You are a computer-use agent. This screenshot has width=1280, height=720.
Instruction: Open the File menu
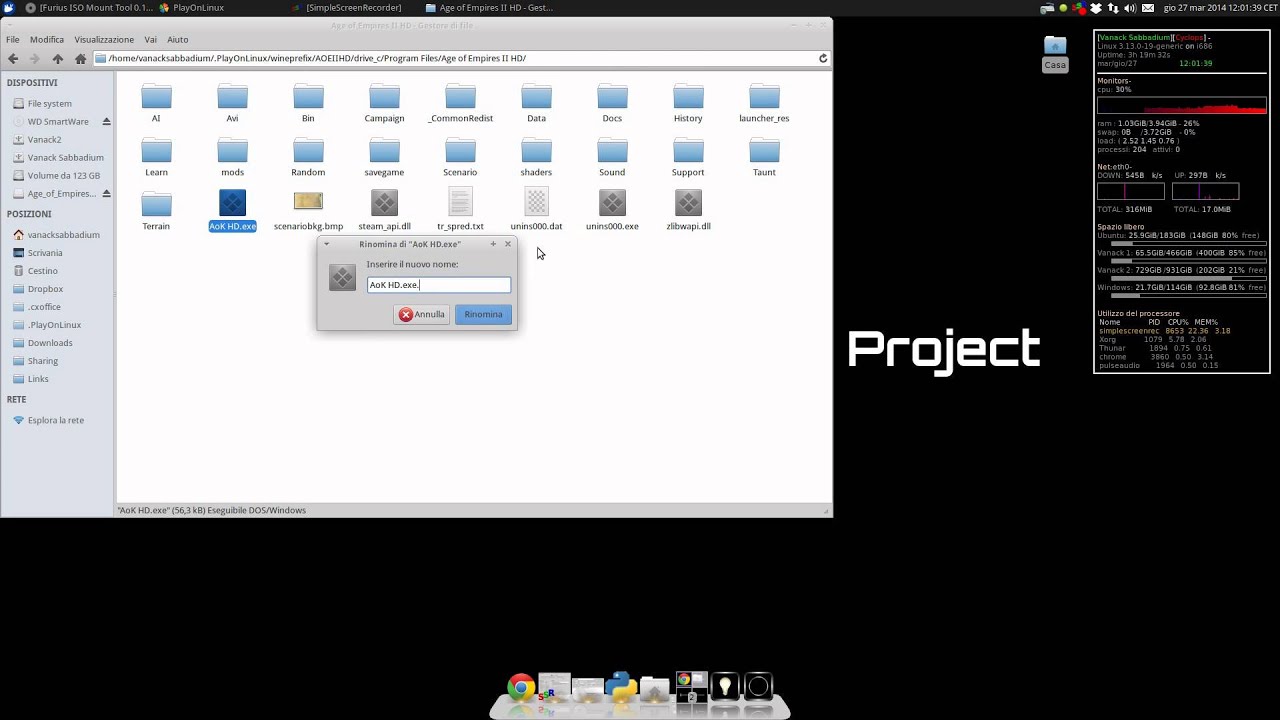(13, 40)
